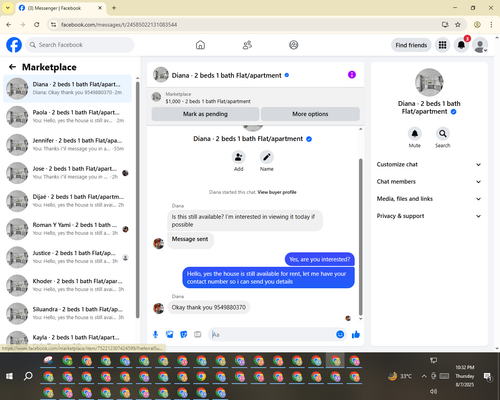Open Jose's conversation in the list
The image size is (500, 400).
click(67, 173)
